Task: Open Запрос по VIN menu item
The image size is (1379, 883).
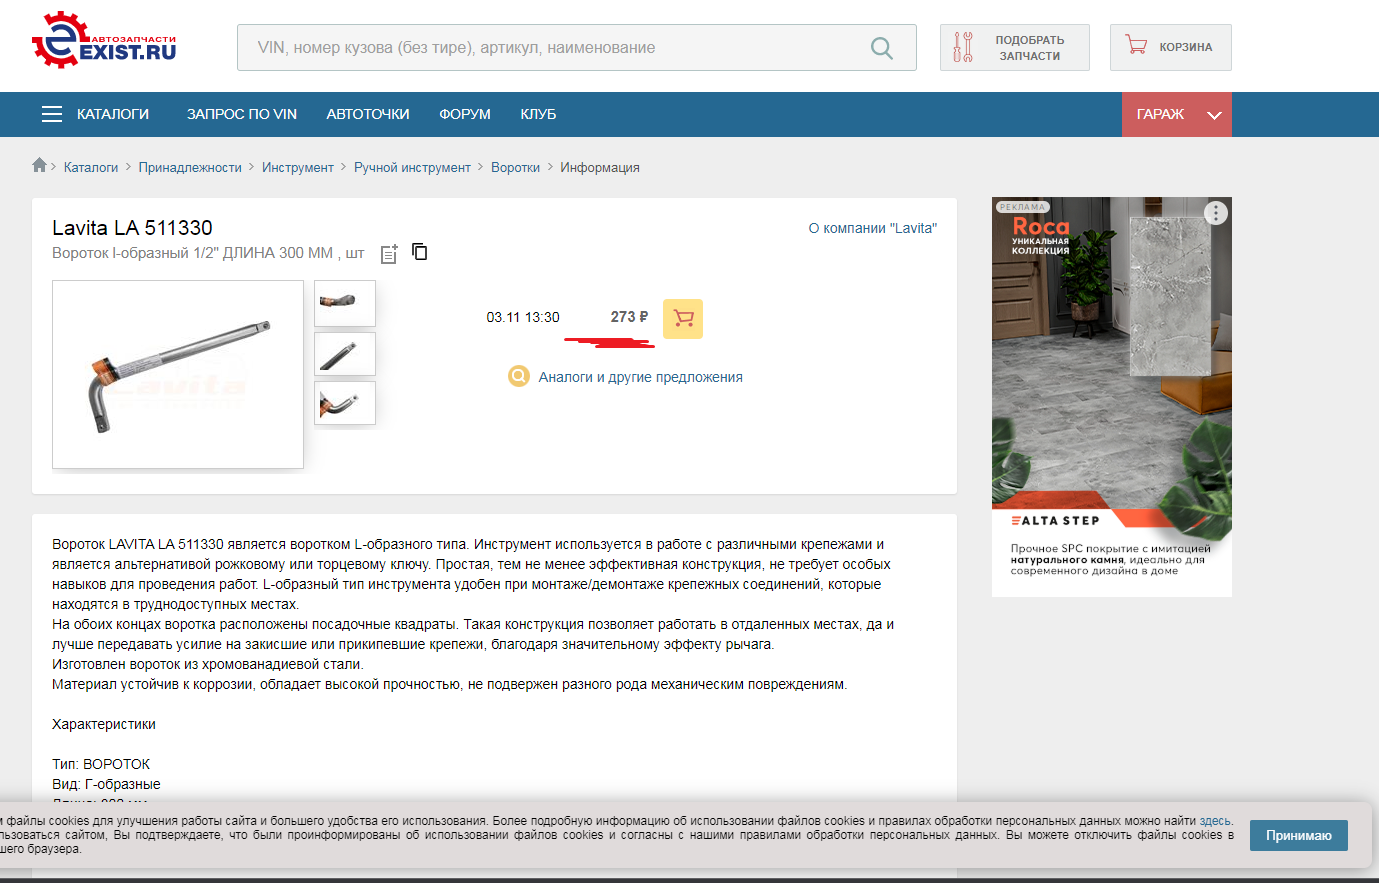Action: tap(242, 114)
